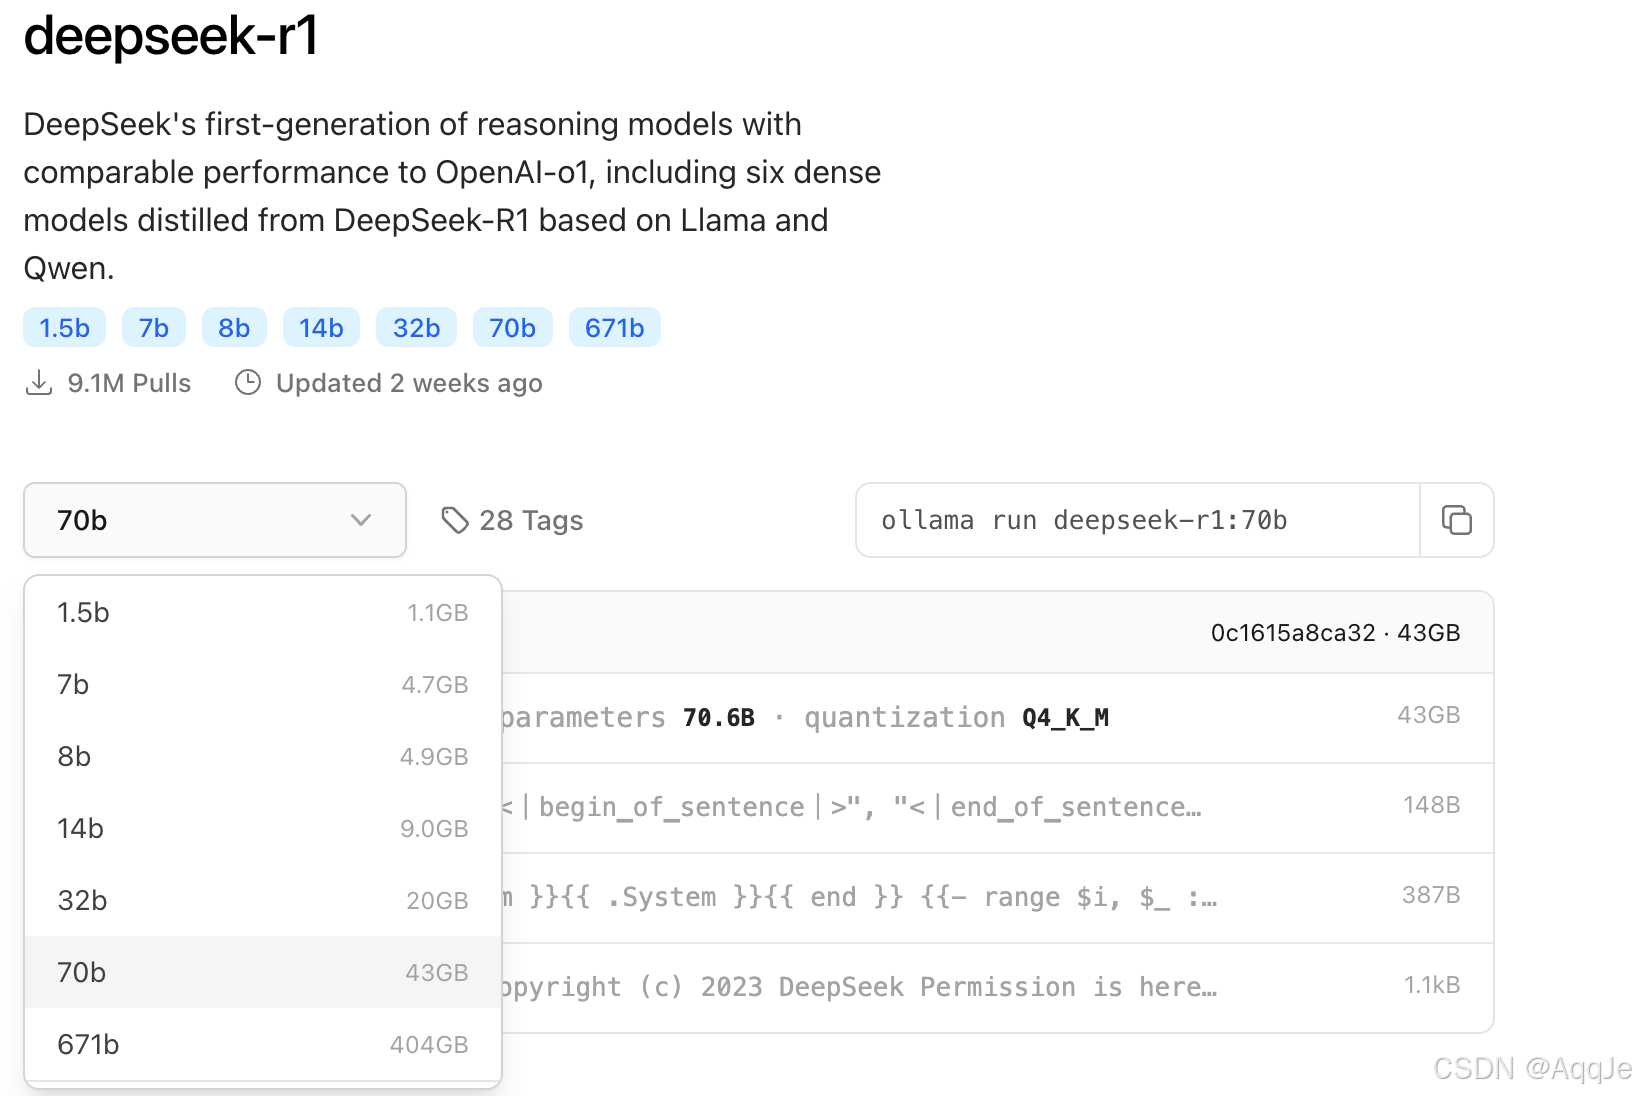Image resolution: width=1636 pixels, height=1096 pixels.
Task: Click the blue 8b tag badge
Action: pos(234,328)
